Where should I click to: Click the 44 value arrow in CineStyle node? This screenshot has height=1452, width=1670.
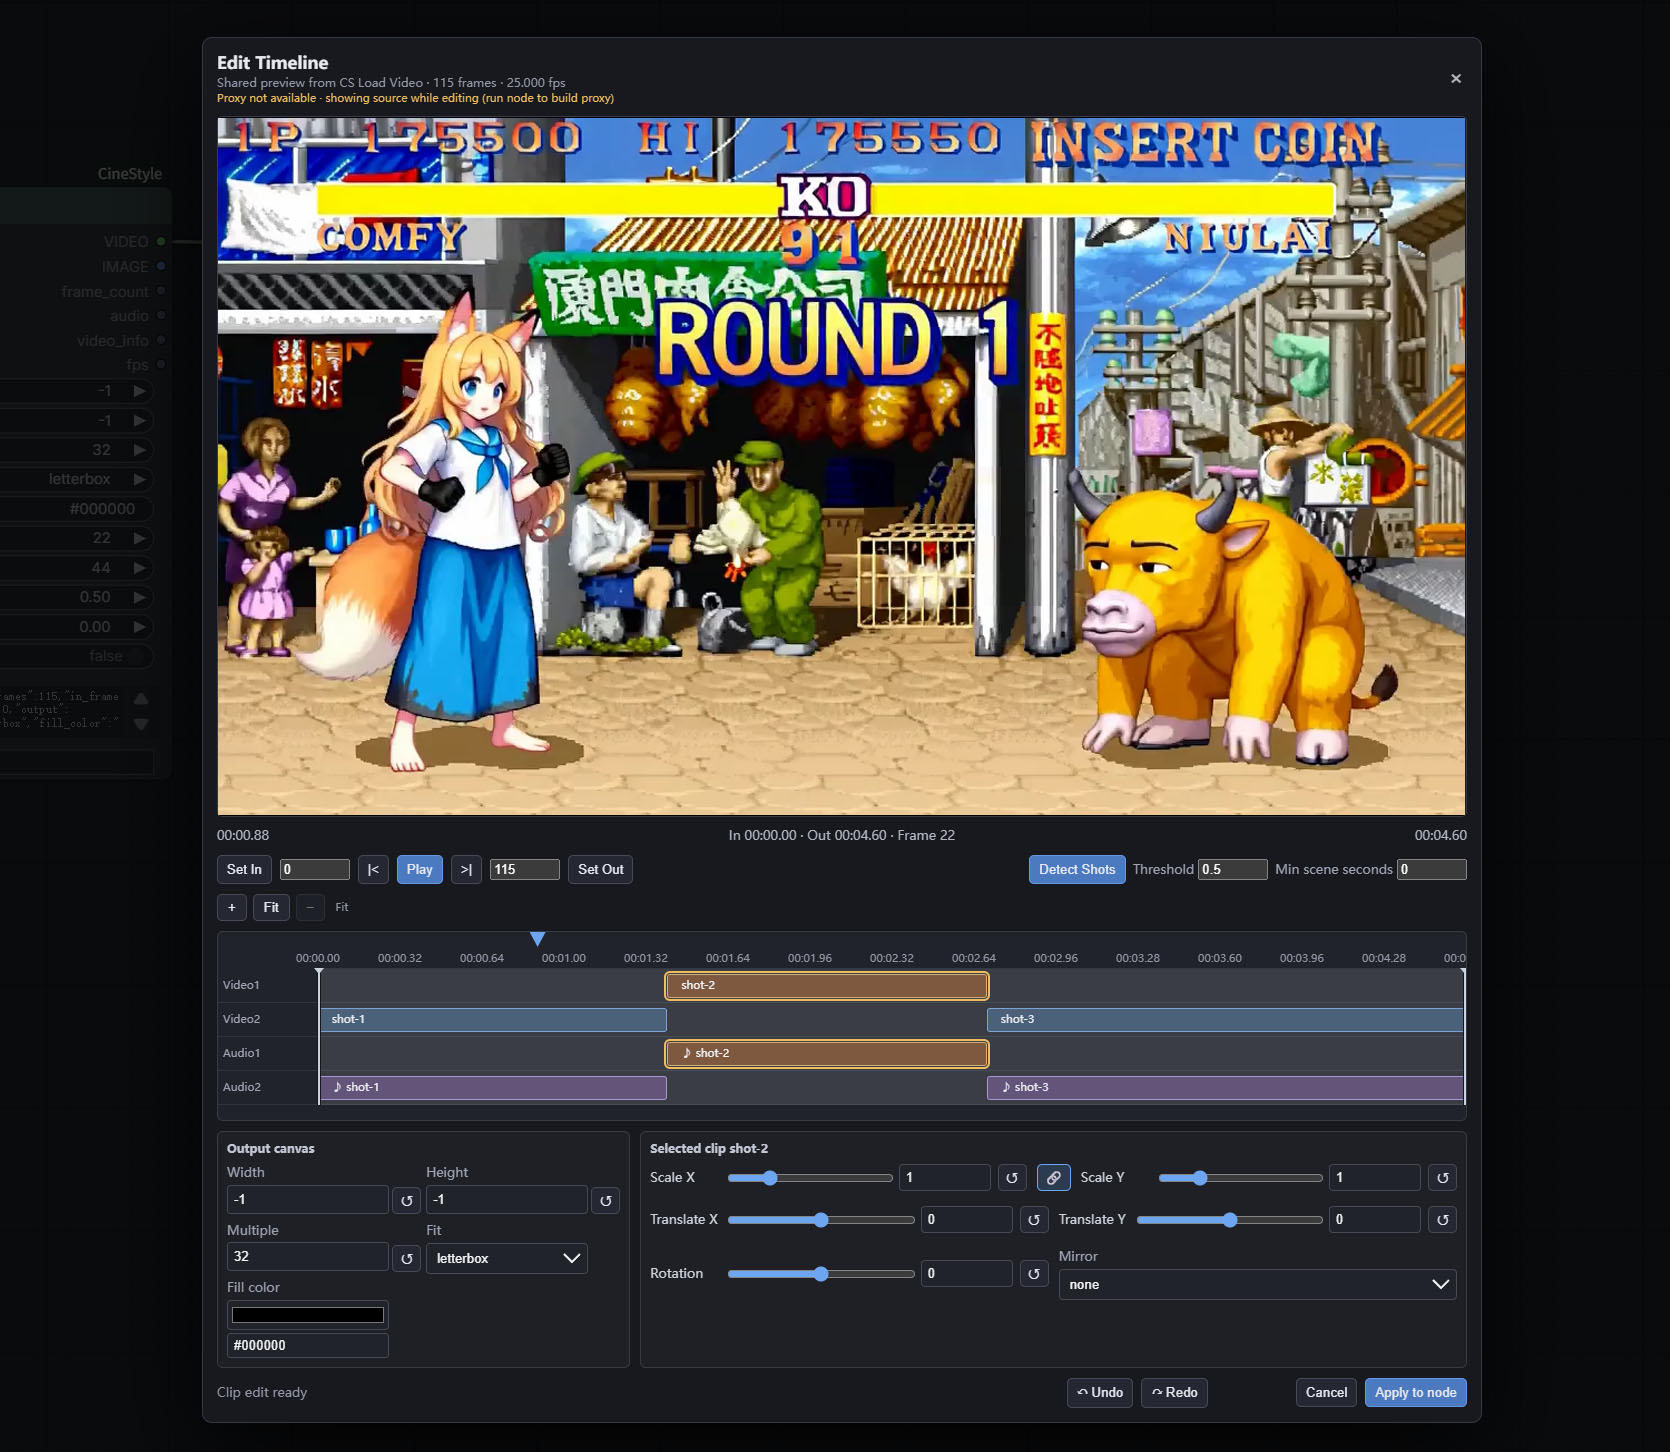click(x=140, y=568)
